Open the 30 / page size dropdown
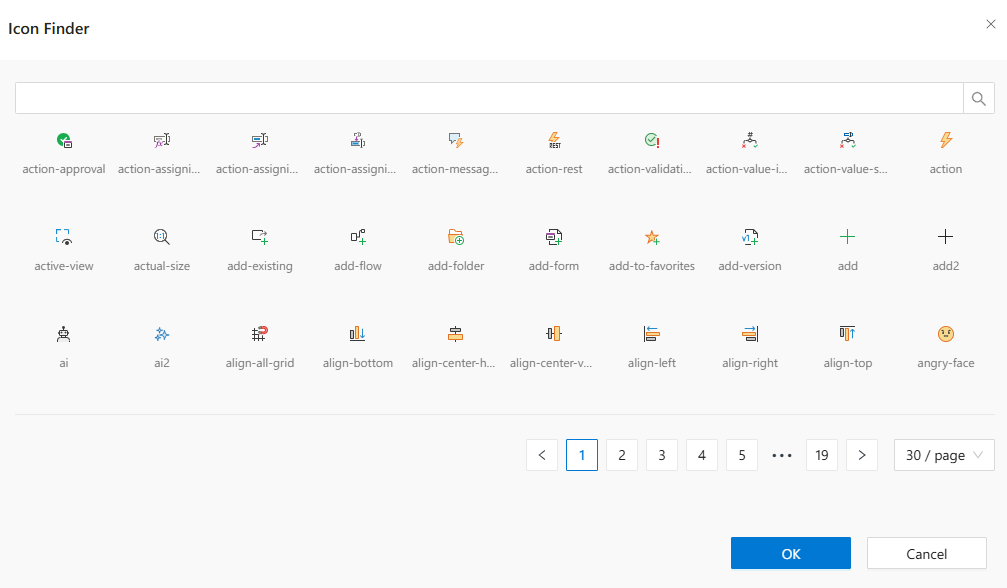Viewport: 1007px width, 588px height. tap(944, 455)
